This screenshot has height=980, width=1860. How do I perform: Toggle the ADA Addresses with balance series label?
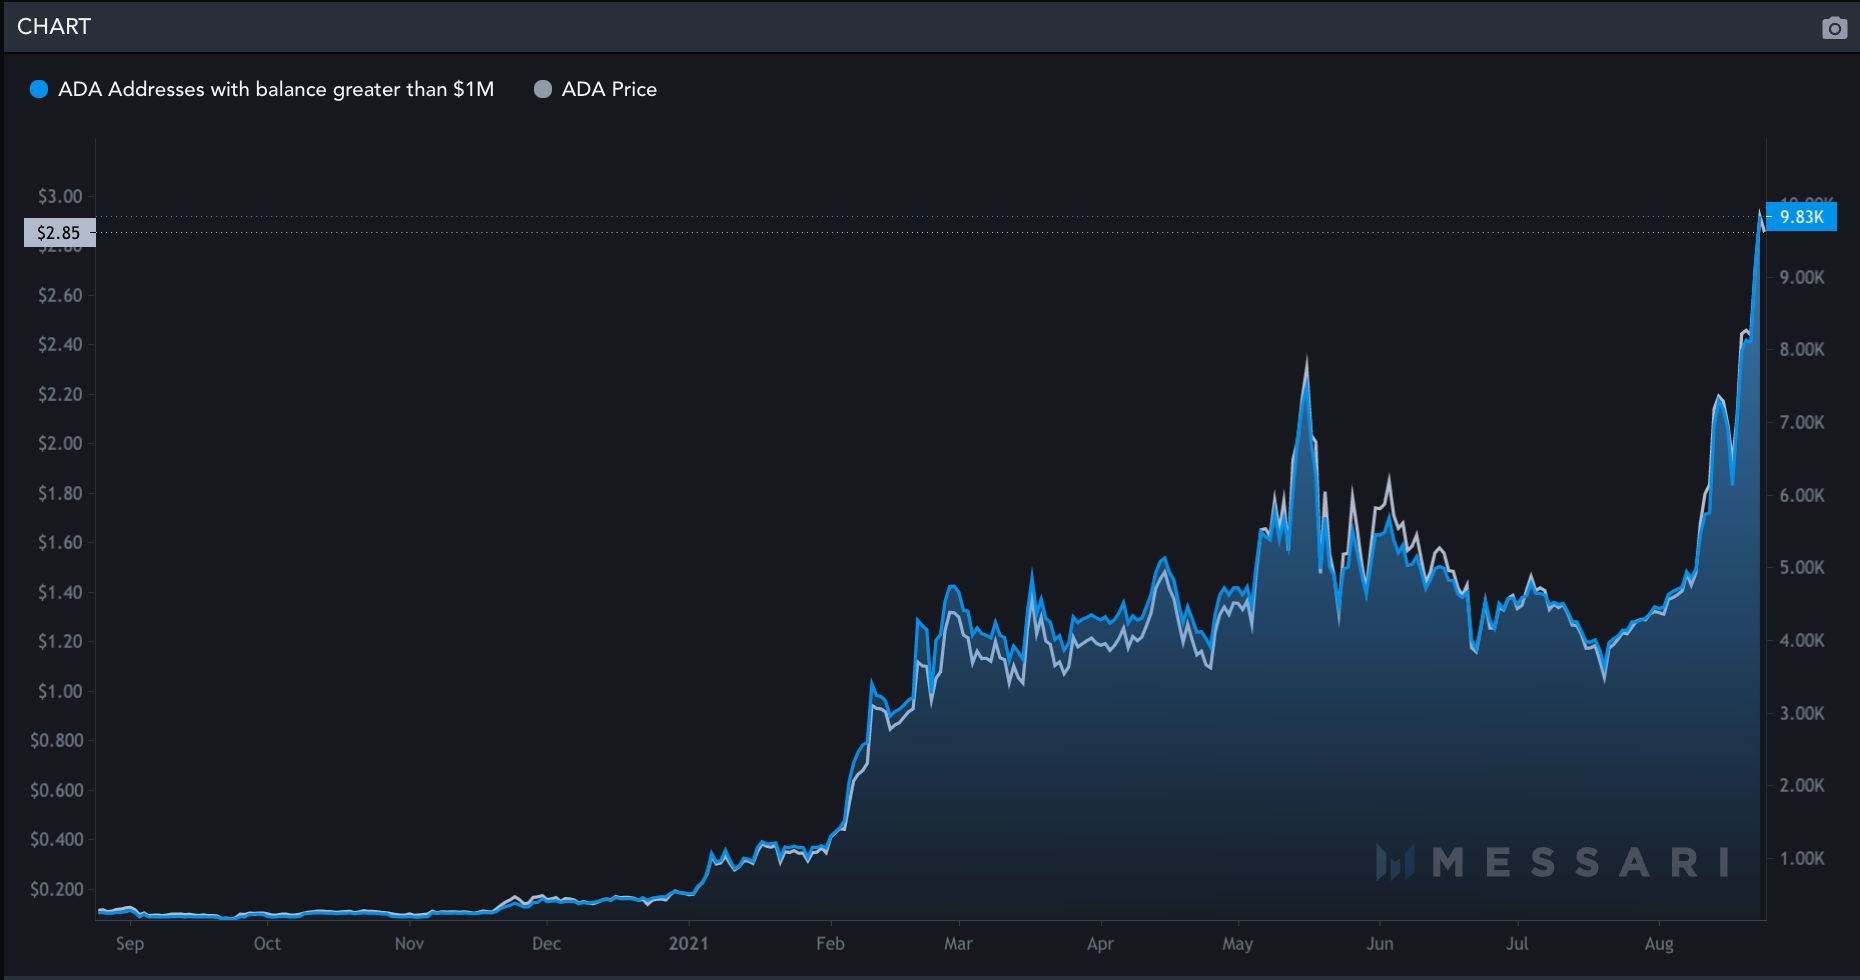coord(275,89)
